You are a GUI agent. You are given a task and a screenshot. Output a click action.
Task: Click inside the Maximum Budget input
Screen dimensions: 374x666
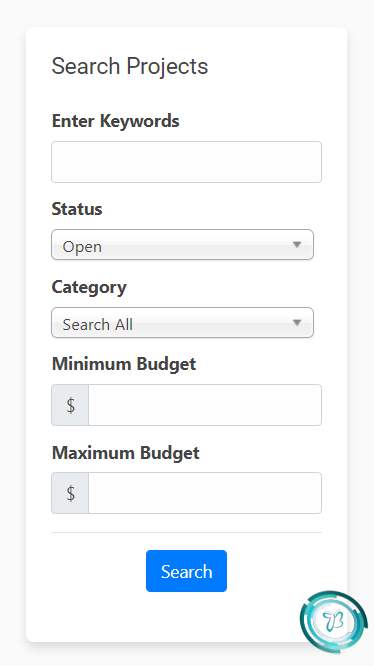point(205,493)
